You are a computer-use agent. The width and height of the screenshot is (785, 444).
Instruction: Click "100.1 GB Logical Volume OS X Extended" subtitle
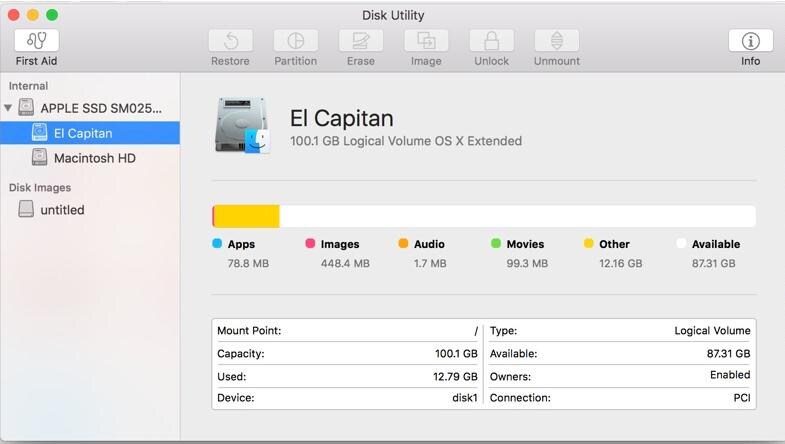406,141
